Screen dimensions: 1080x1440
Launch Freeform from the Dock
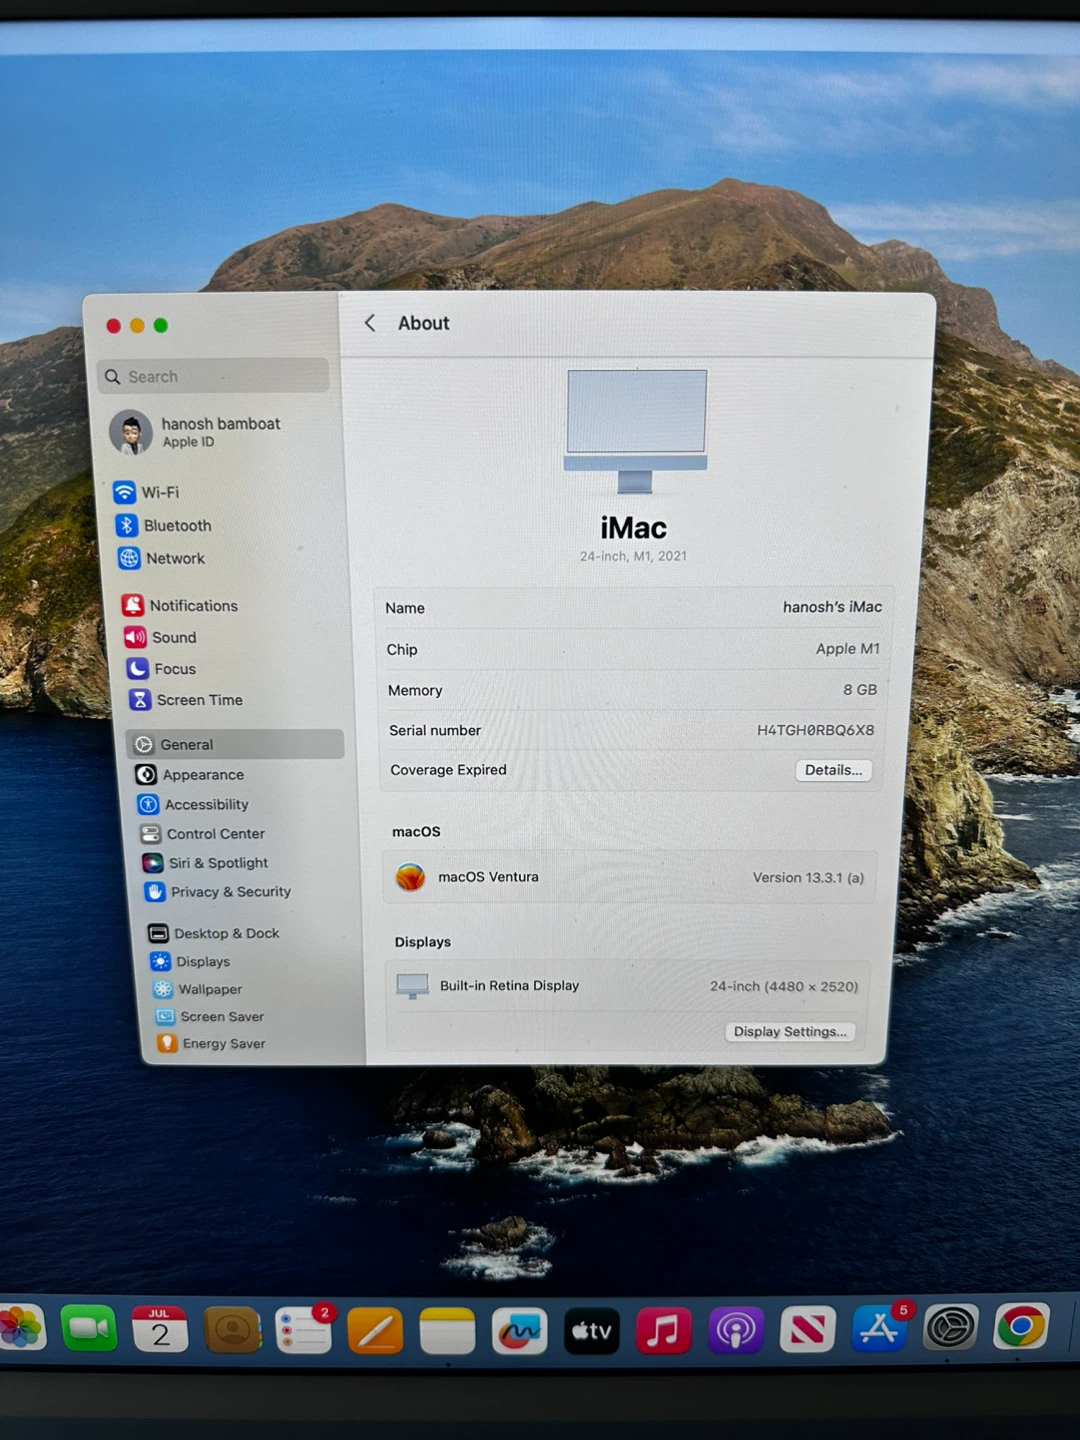pos(520,1332)
